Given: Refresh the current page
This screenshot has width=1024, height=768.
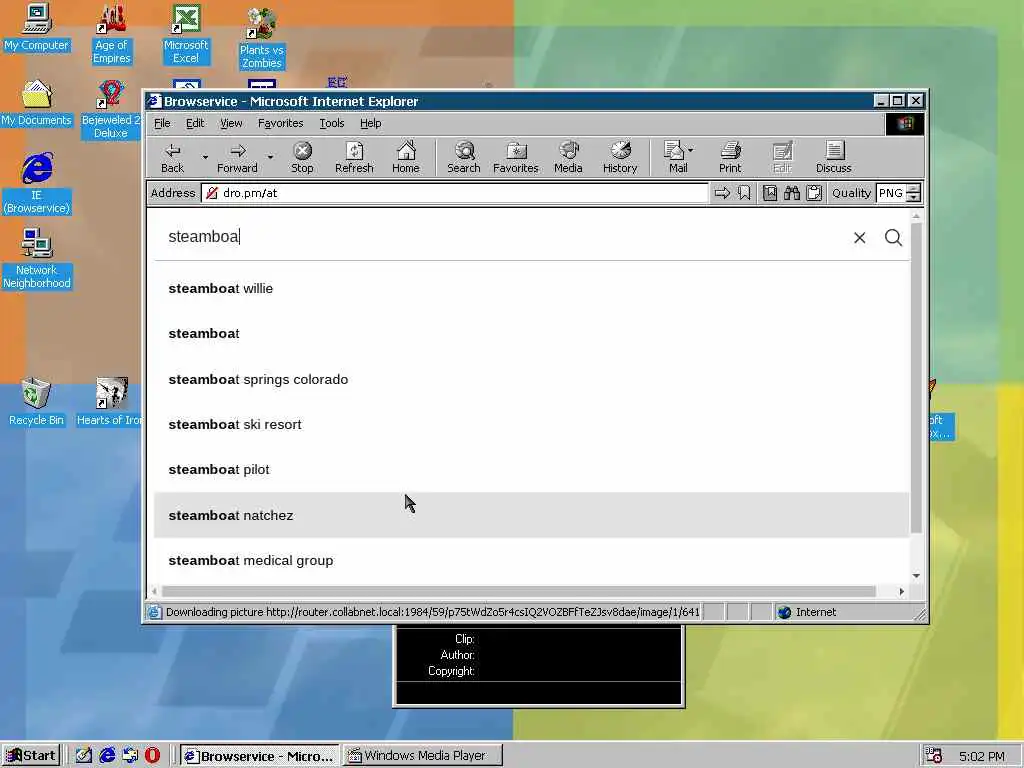Looking at the screenshot, I should 354,157.
